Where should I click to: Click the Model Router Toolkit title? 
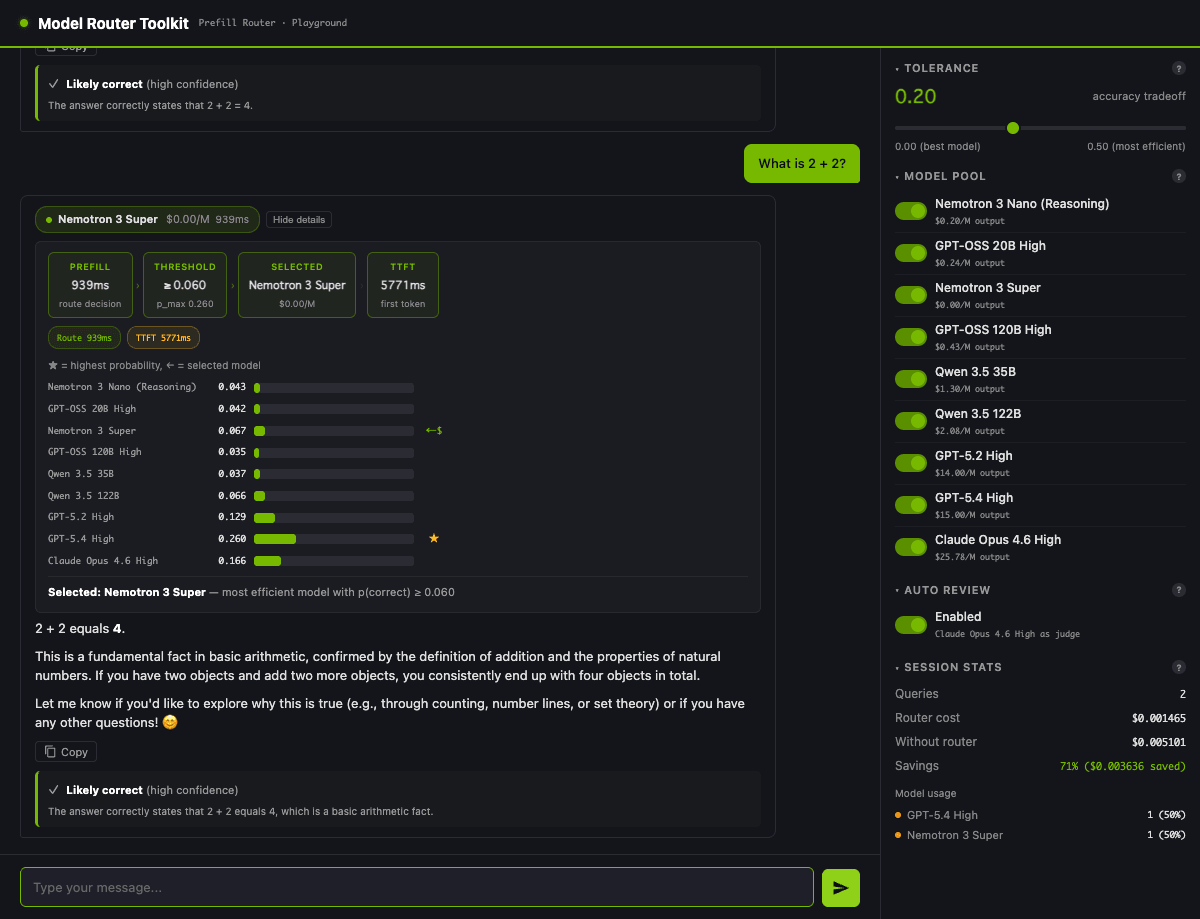click(113, 23)
